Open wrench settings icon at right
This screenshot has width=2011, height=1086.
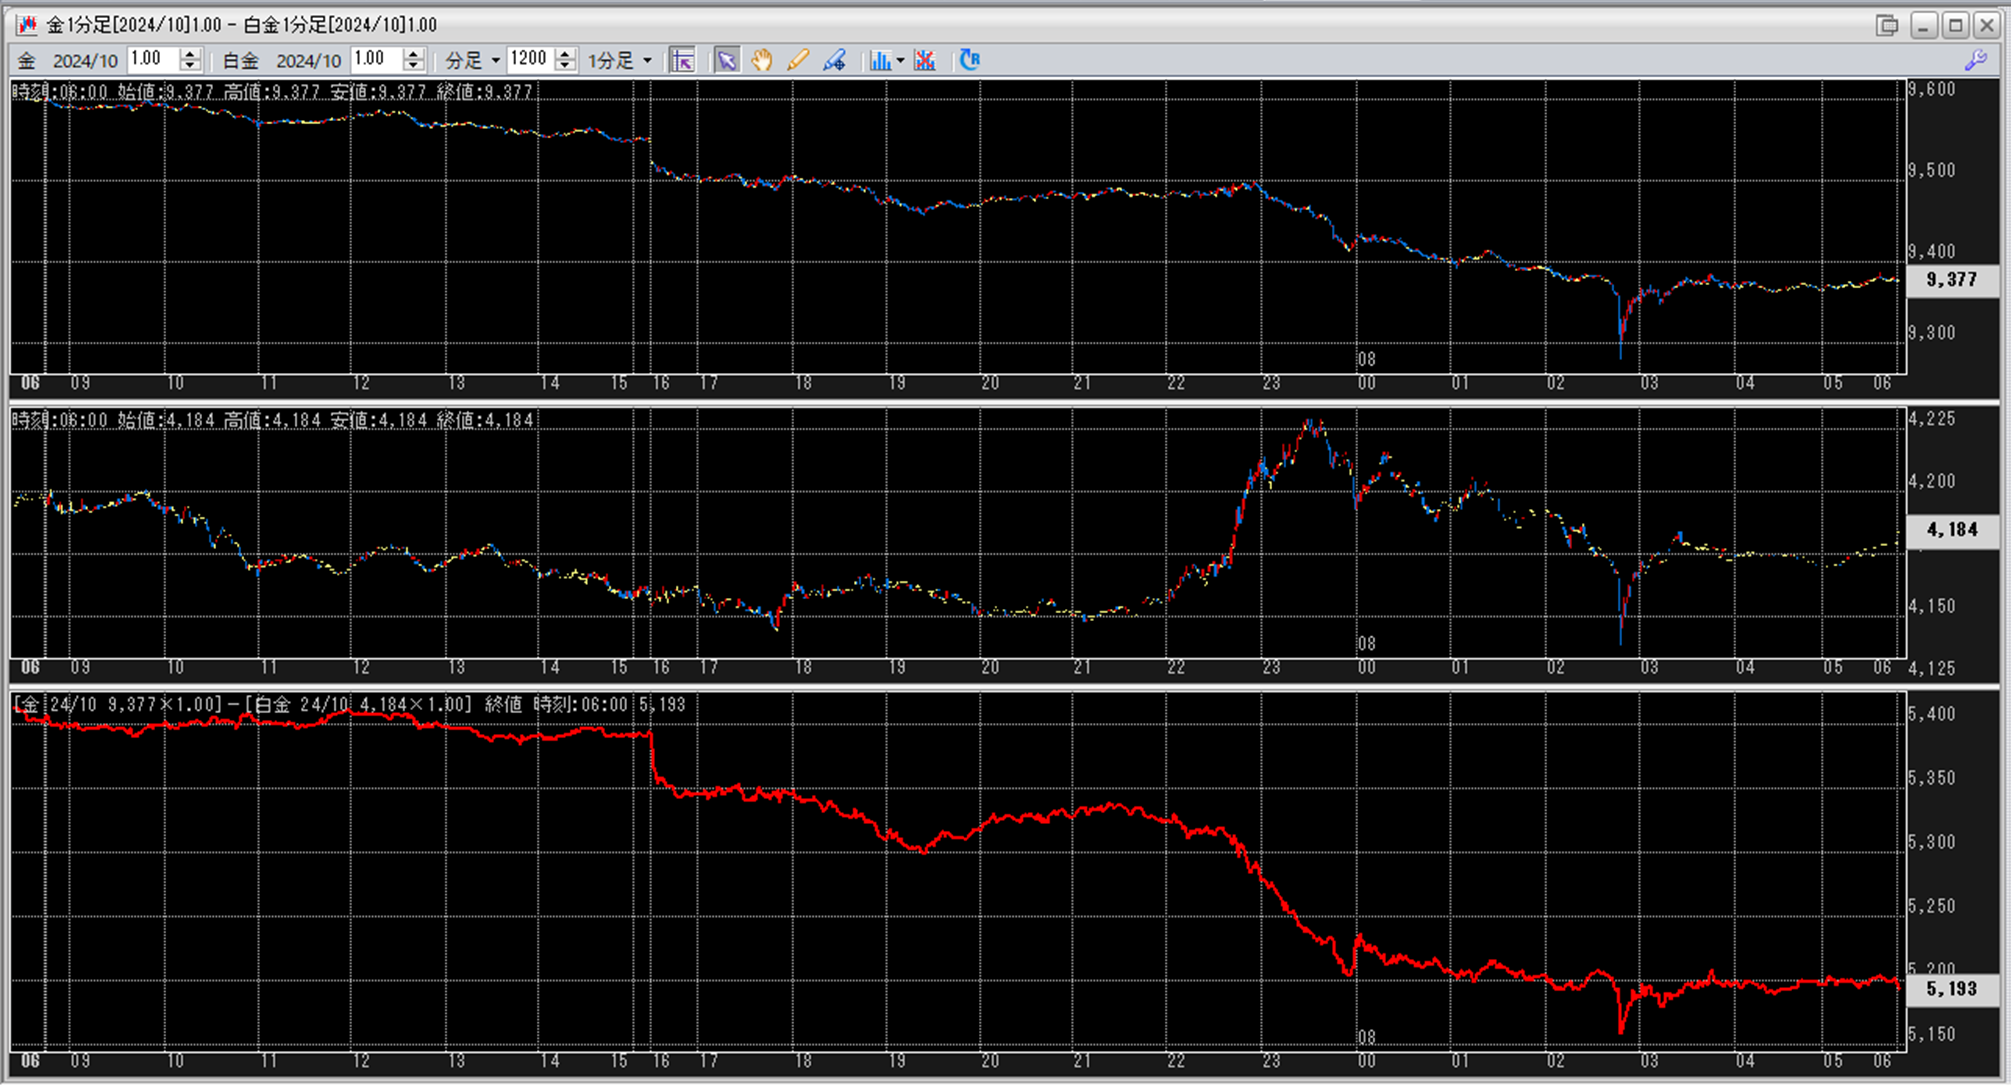click(1975, 60)
